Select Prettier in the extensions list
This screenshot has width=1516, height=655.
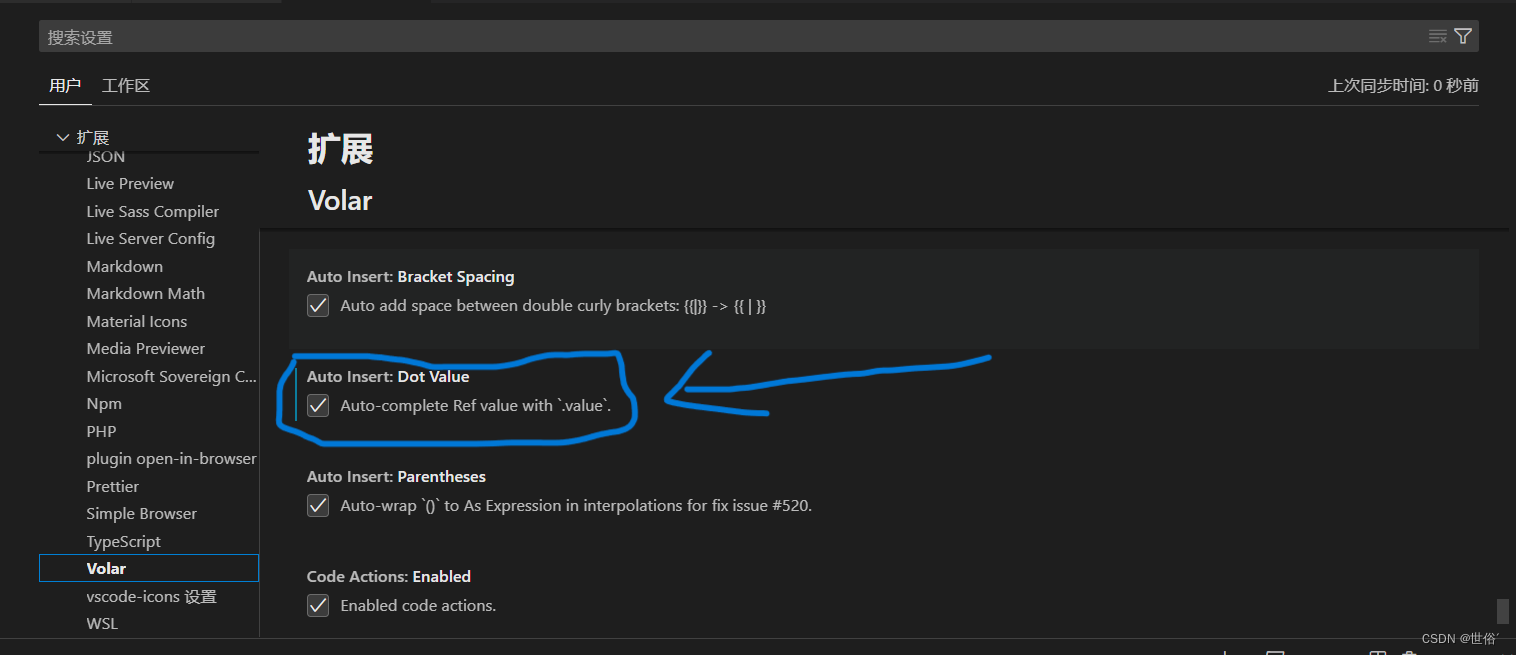tap(112, 486)
